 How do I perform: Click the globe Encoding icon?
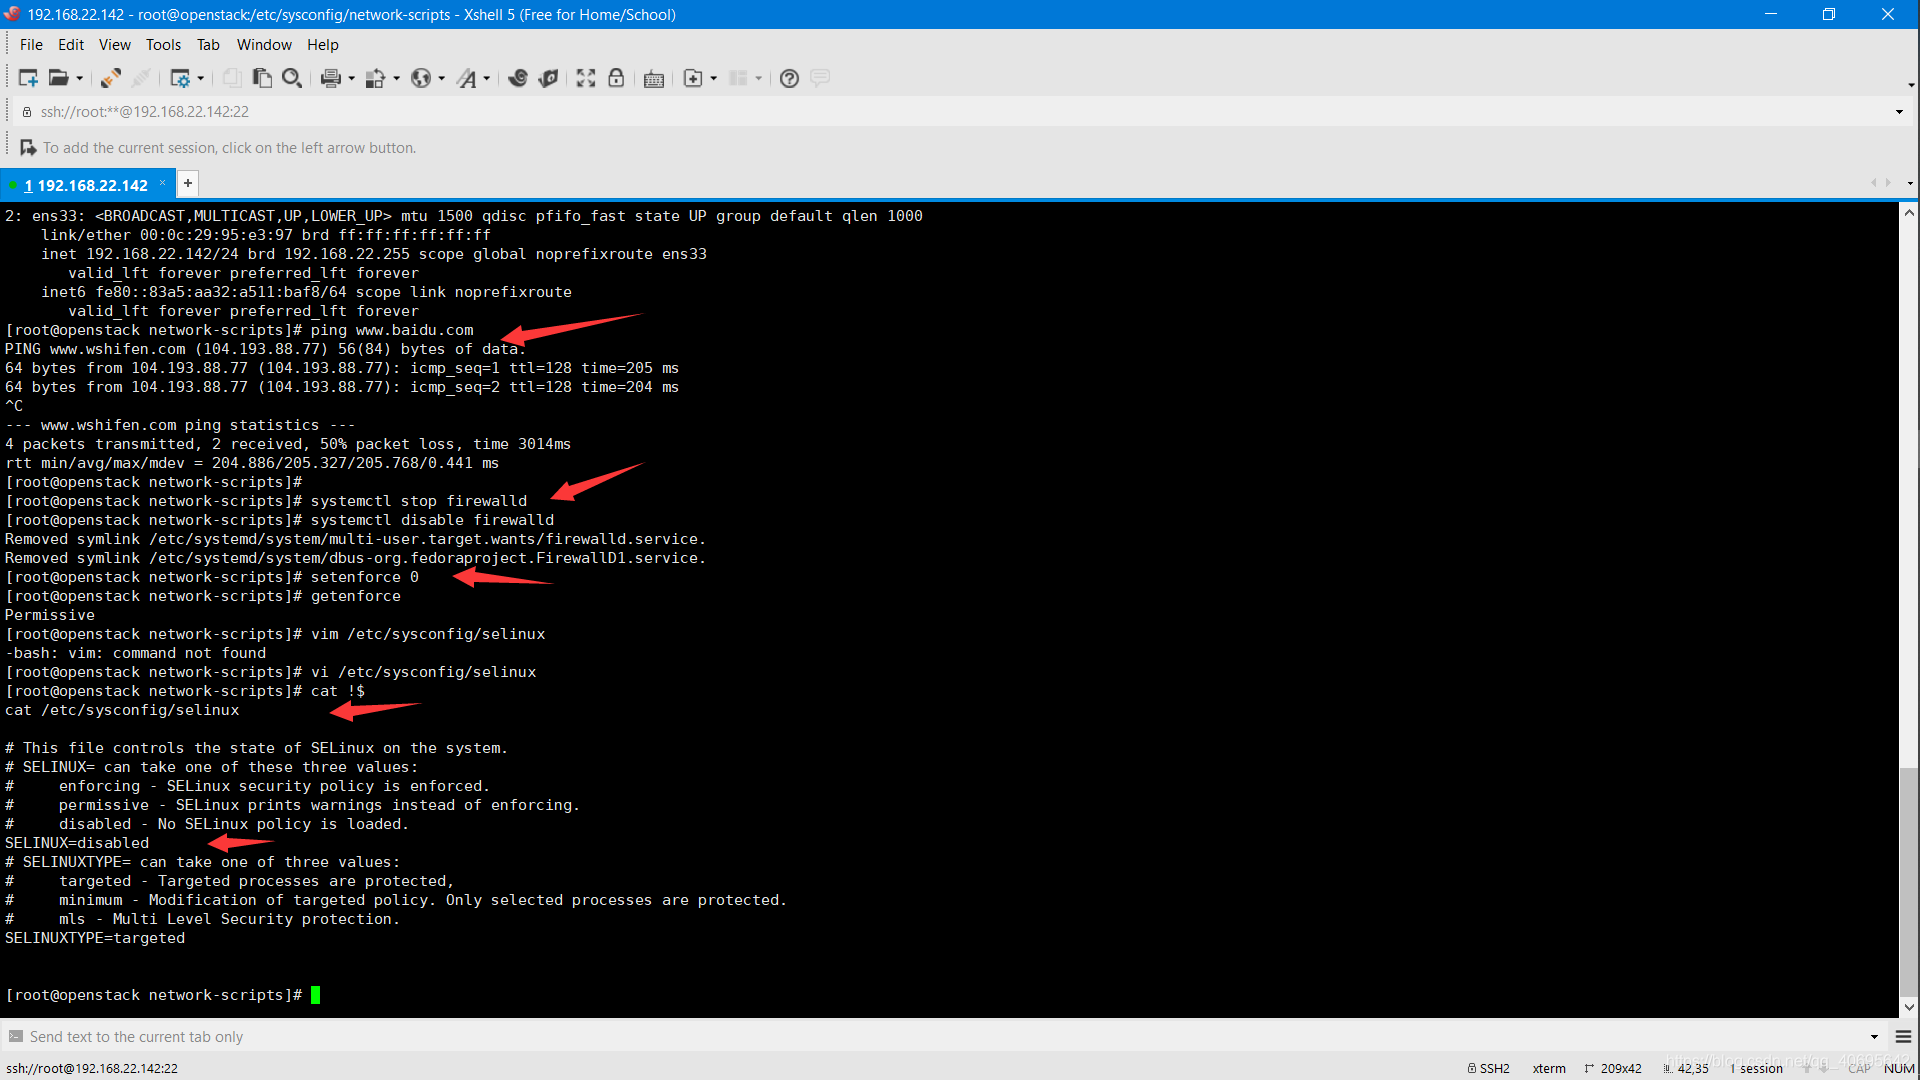421,78
